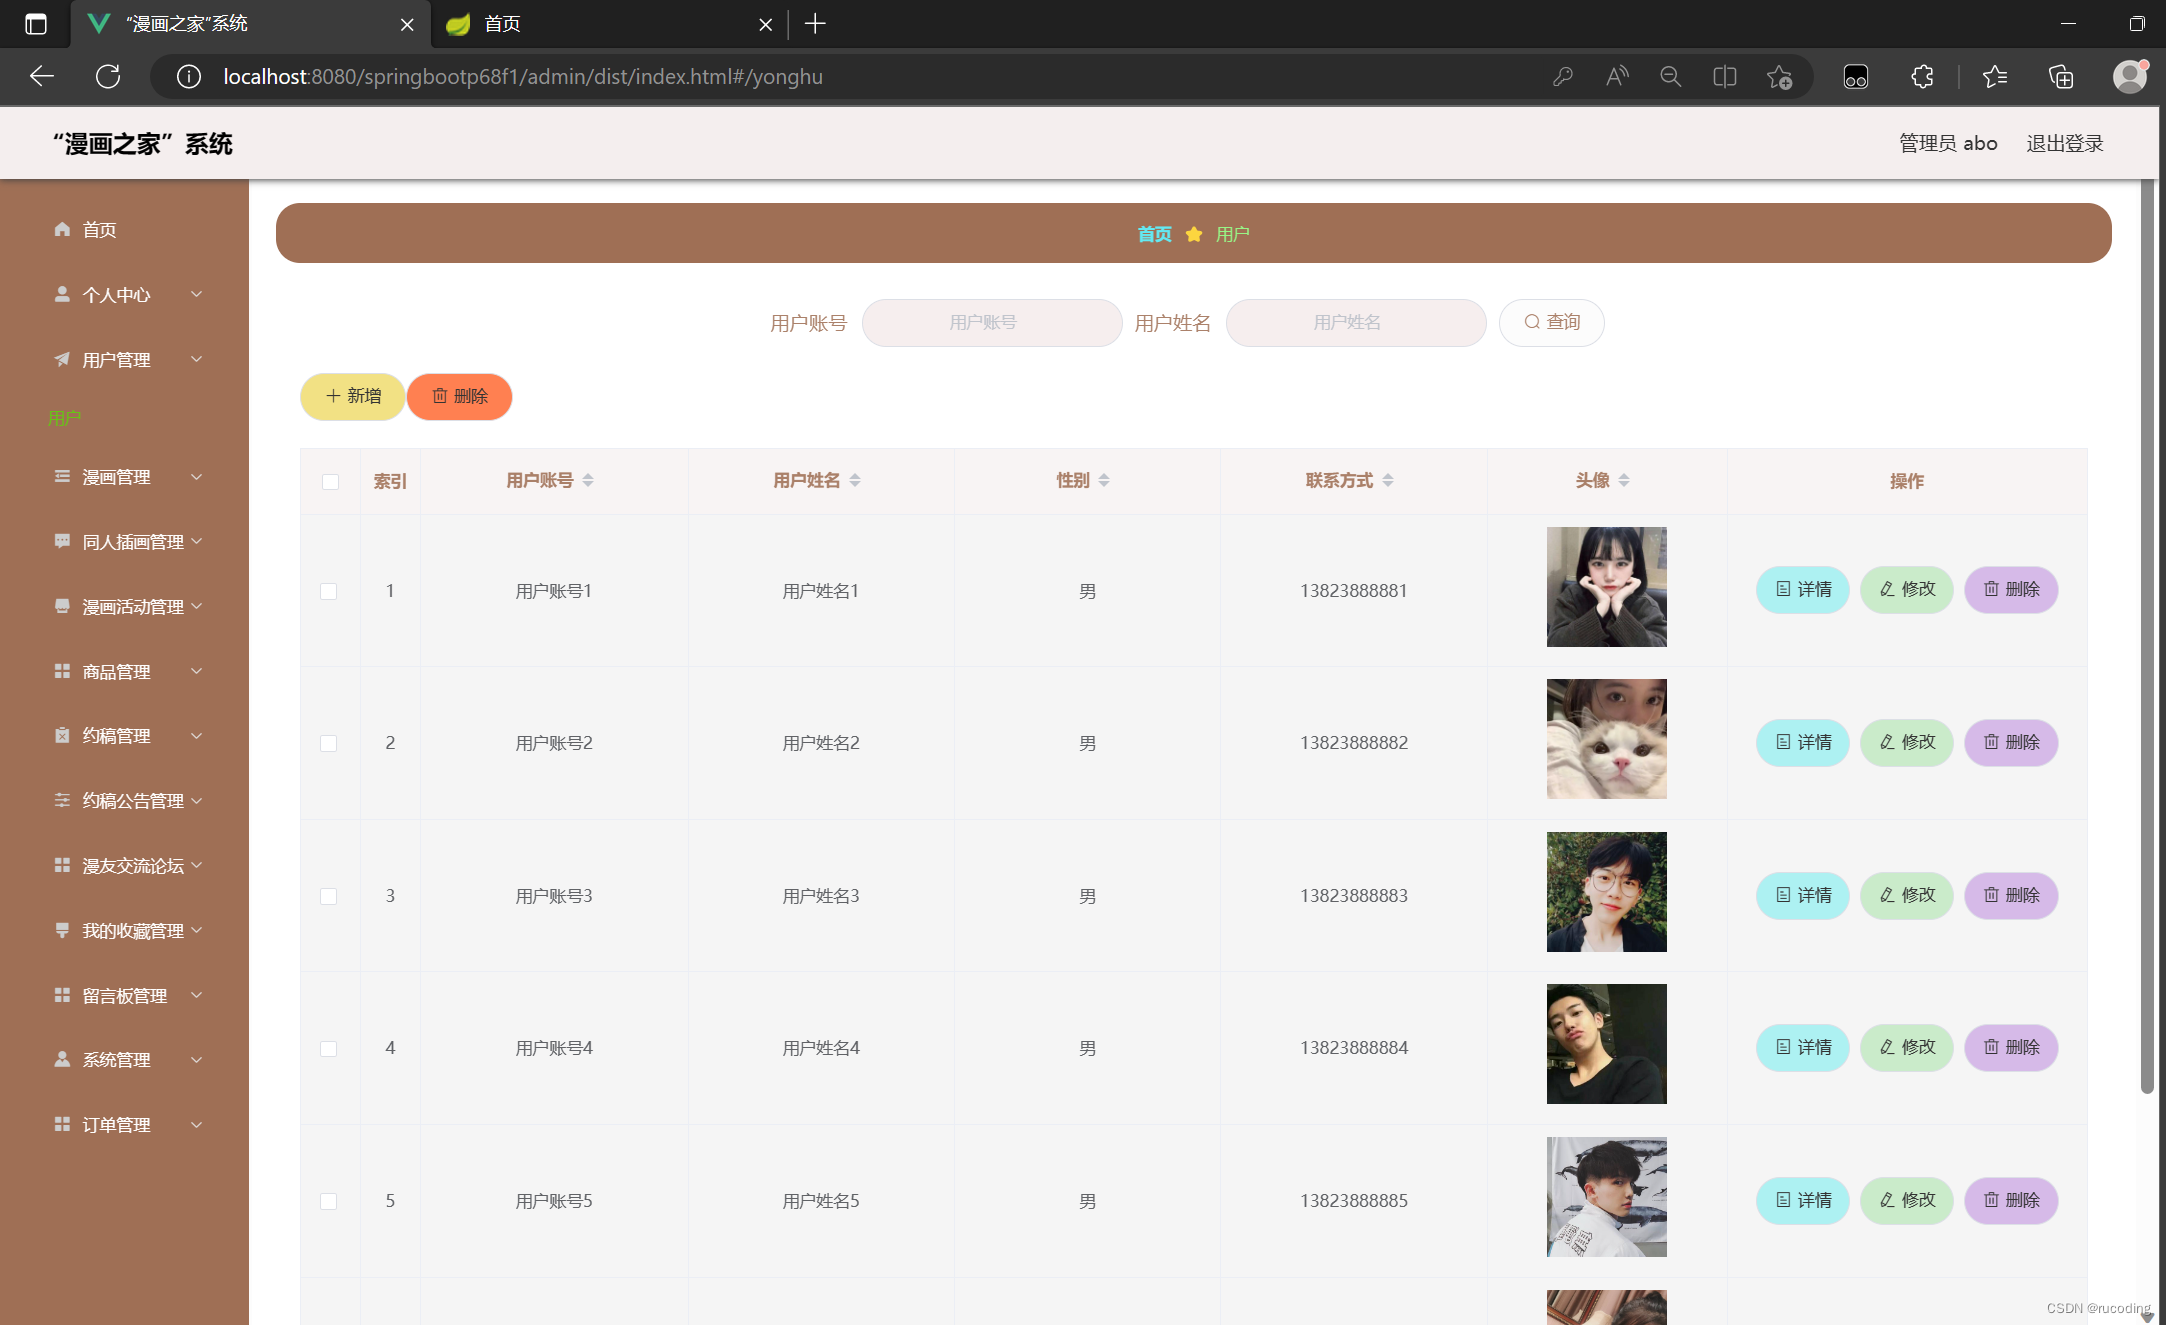2166x1325 pixels.
Task: Switch to the 首页 browser tab
Action: tap(610, 24)
